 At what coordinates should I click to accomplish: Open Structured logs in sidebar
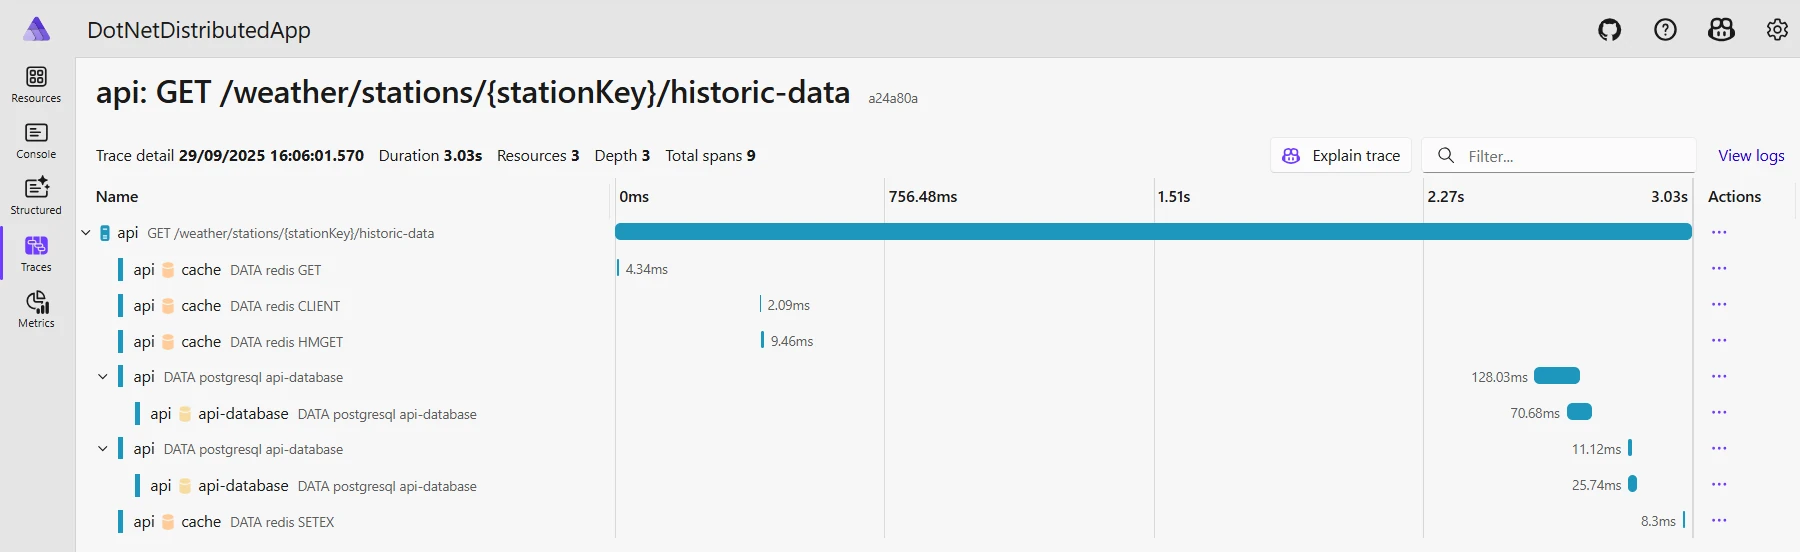coord(36,196)
